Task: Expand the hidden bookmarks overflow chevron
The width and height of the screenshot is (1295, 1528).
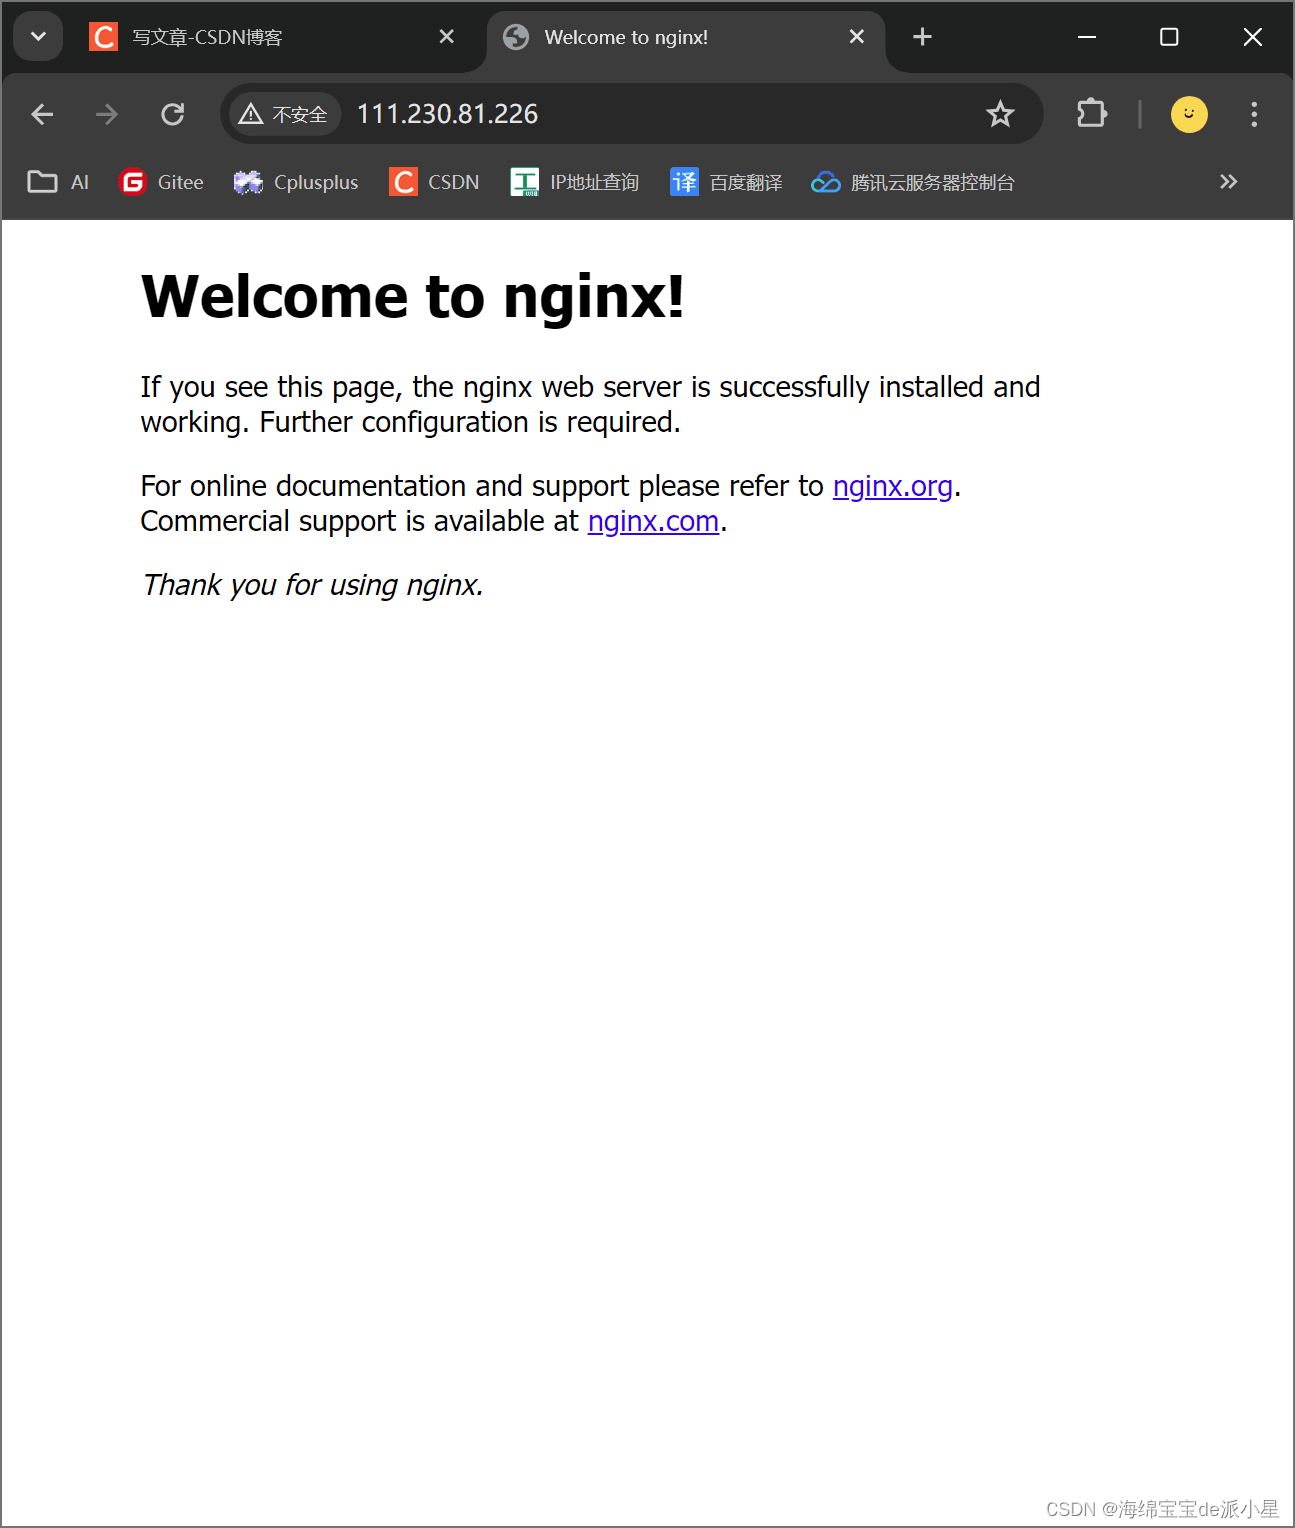Action: 1229,182
